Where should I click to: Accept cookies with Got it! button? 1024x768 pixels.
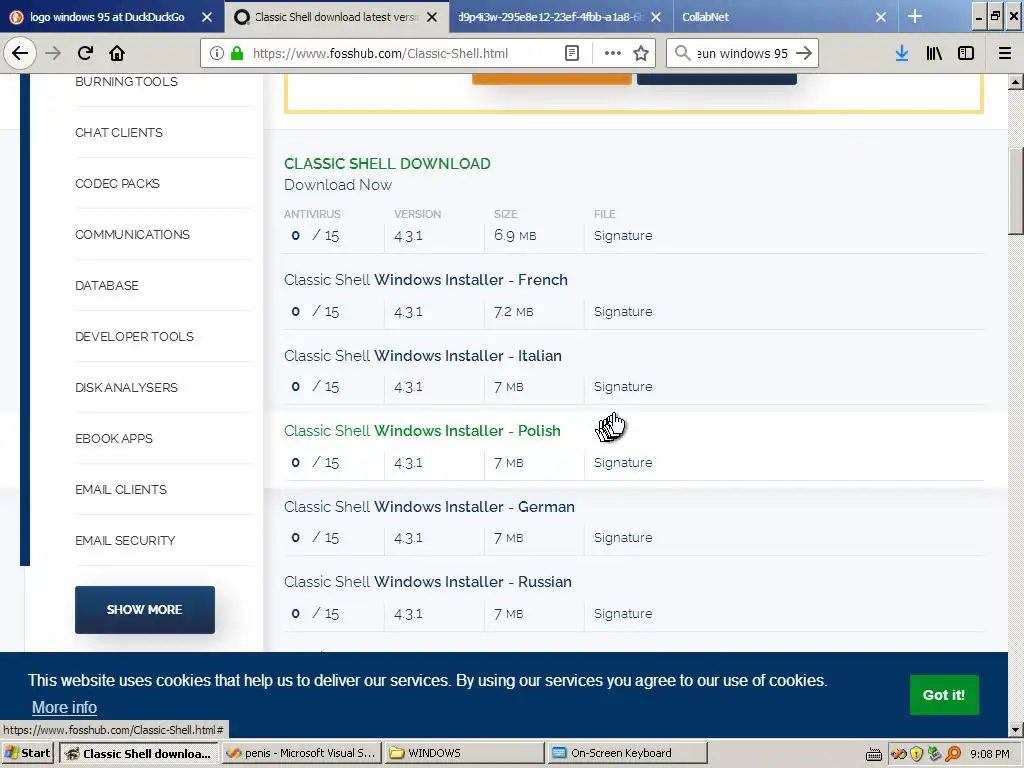[944, 695]
